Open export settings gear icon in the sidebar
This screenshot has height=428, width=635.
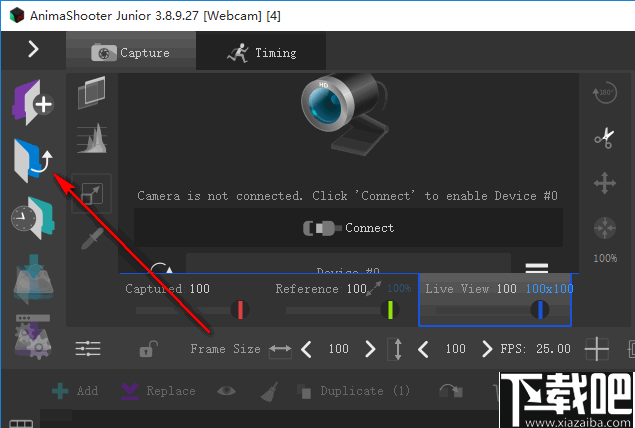point(33,337)
